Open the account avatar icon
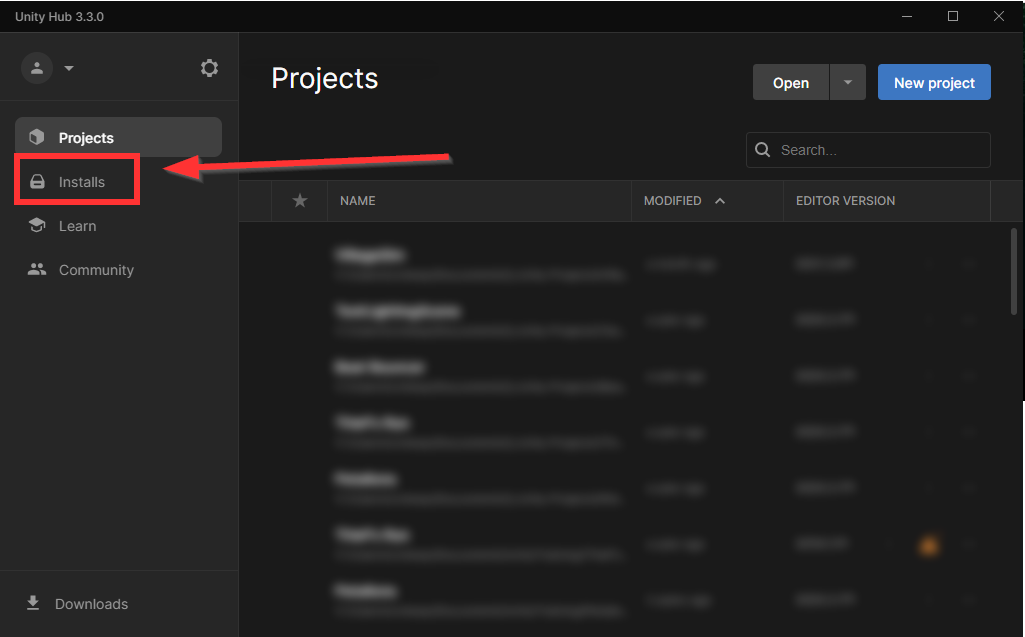 (37, 68)
